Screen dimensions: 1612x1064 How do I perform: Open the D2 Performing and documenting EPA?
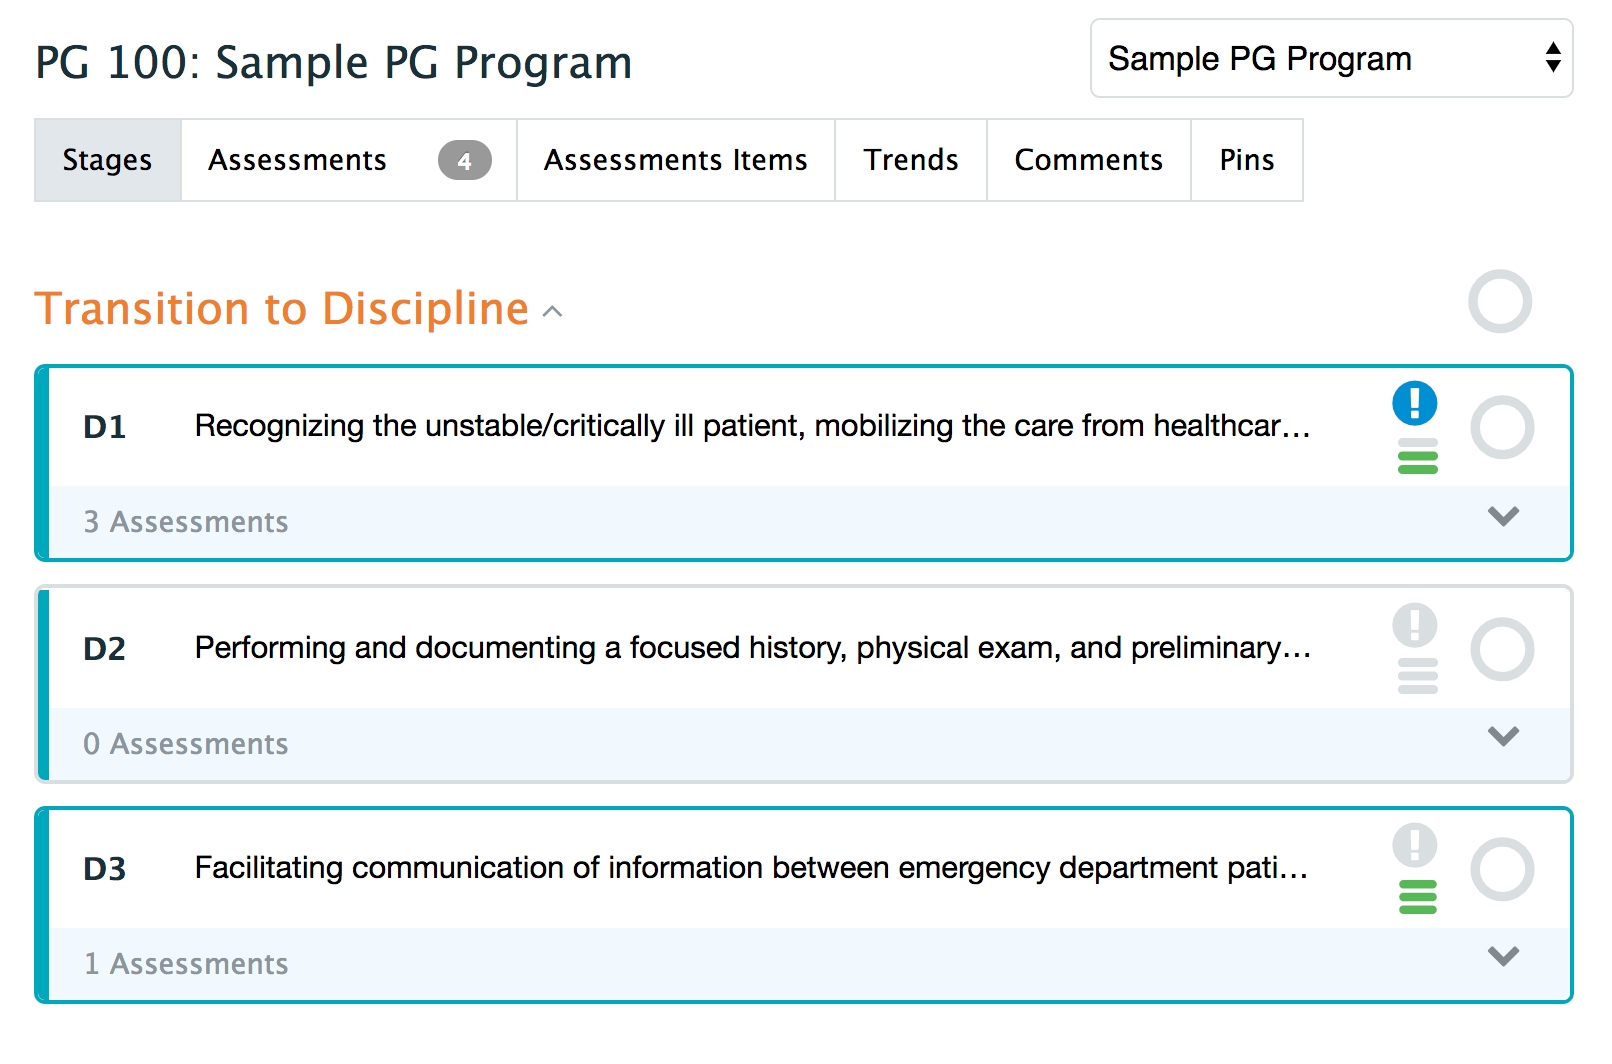click(x=750, y=649)
